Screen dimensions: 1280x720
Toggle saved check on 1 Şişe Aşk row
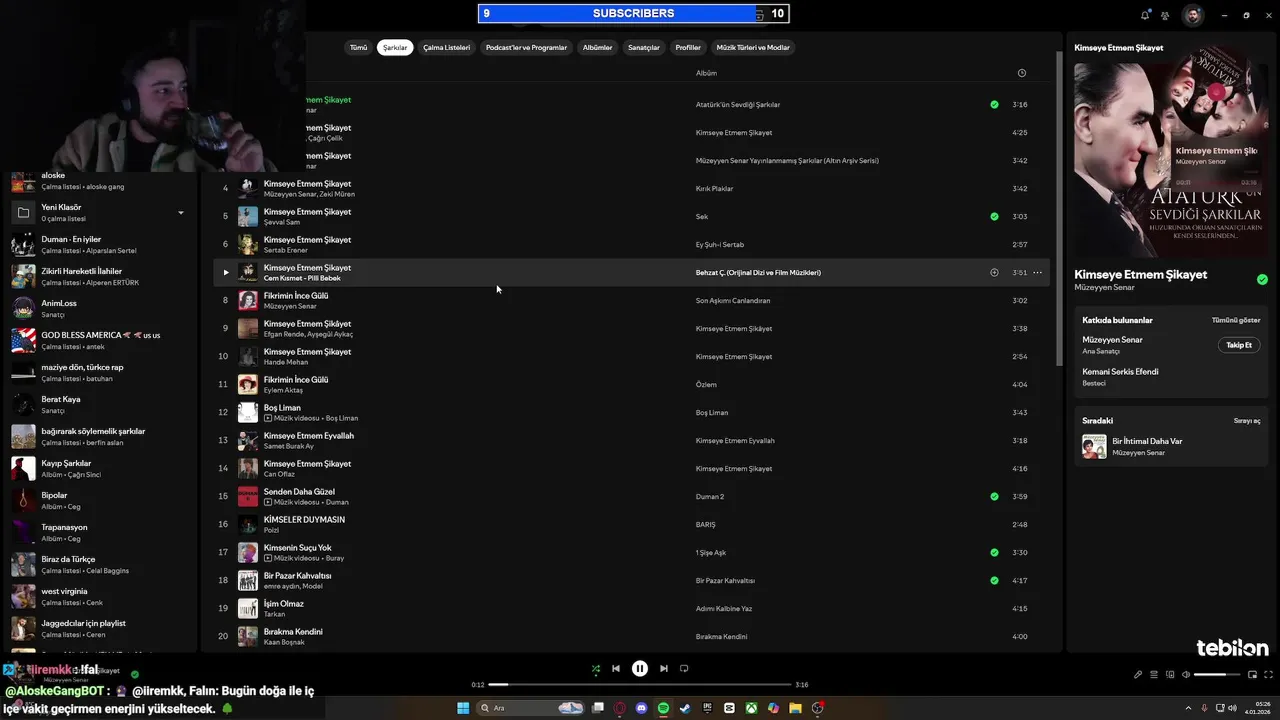[994, 552]
